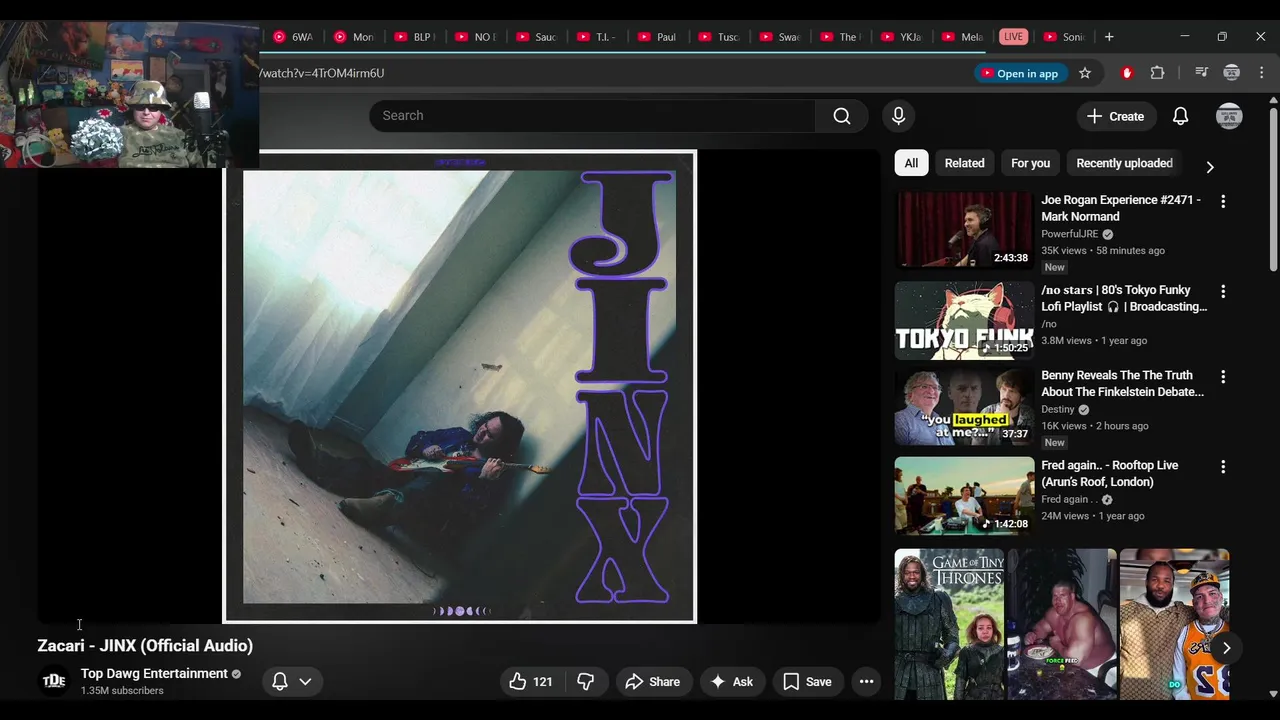The height and width of the screenshot is (720, 1280).
Task: Open the PowerfulJRE channel name
Action: pyautogui.click(x=1070, y=234)
